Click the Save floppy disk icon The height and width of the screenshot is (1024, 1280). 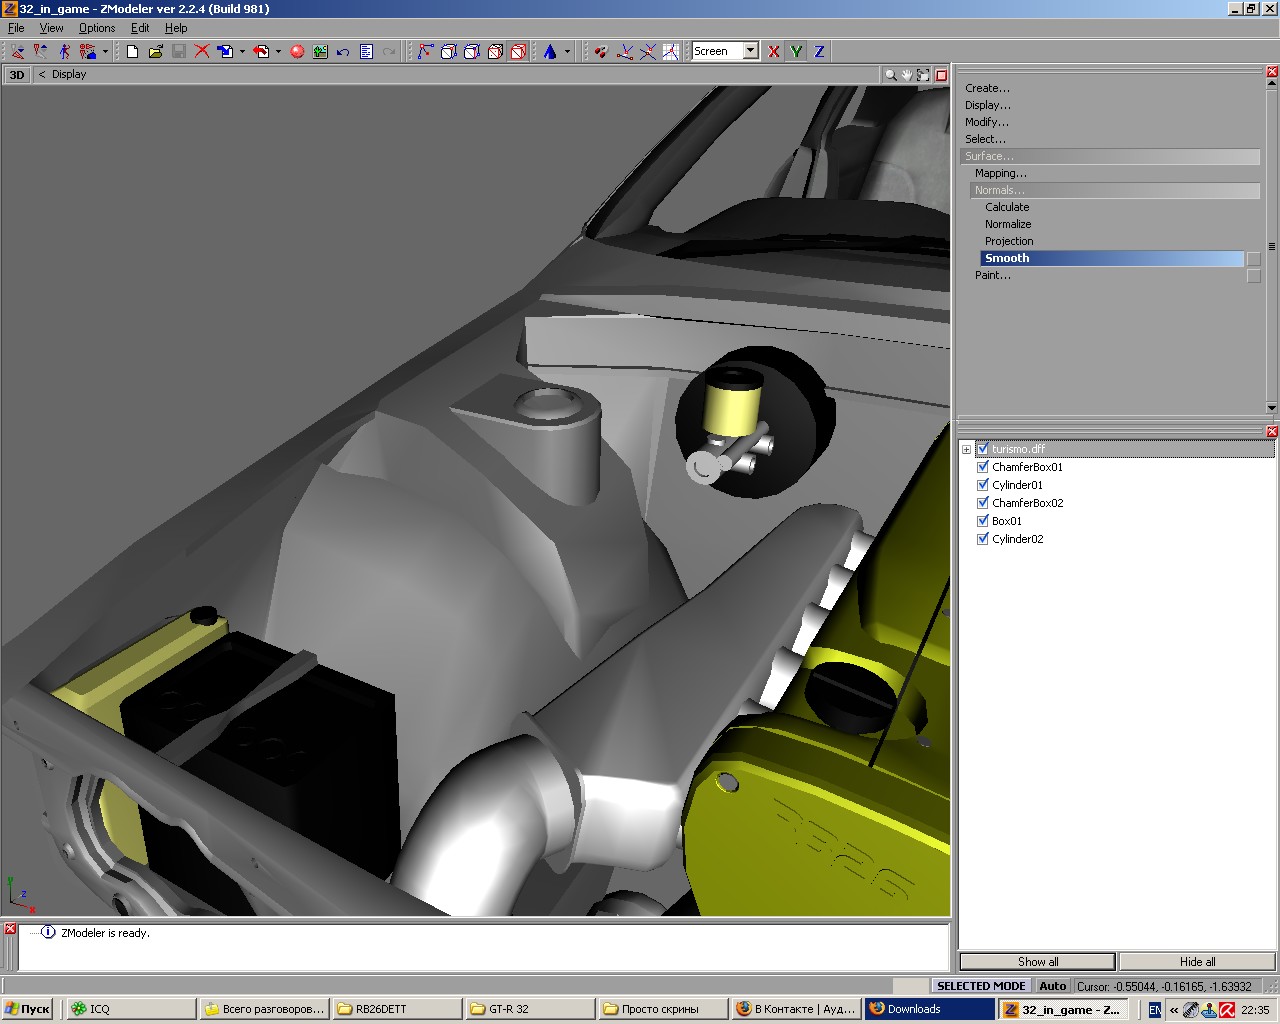(x=178, y=51)
